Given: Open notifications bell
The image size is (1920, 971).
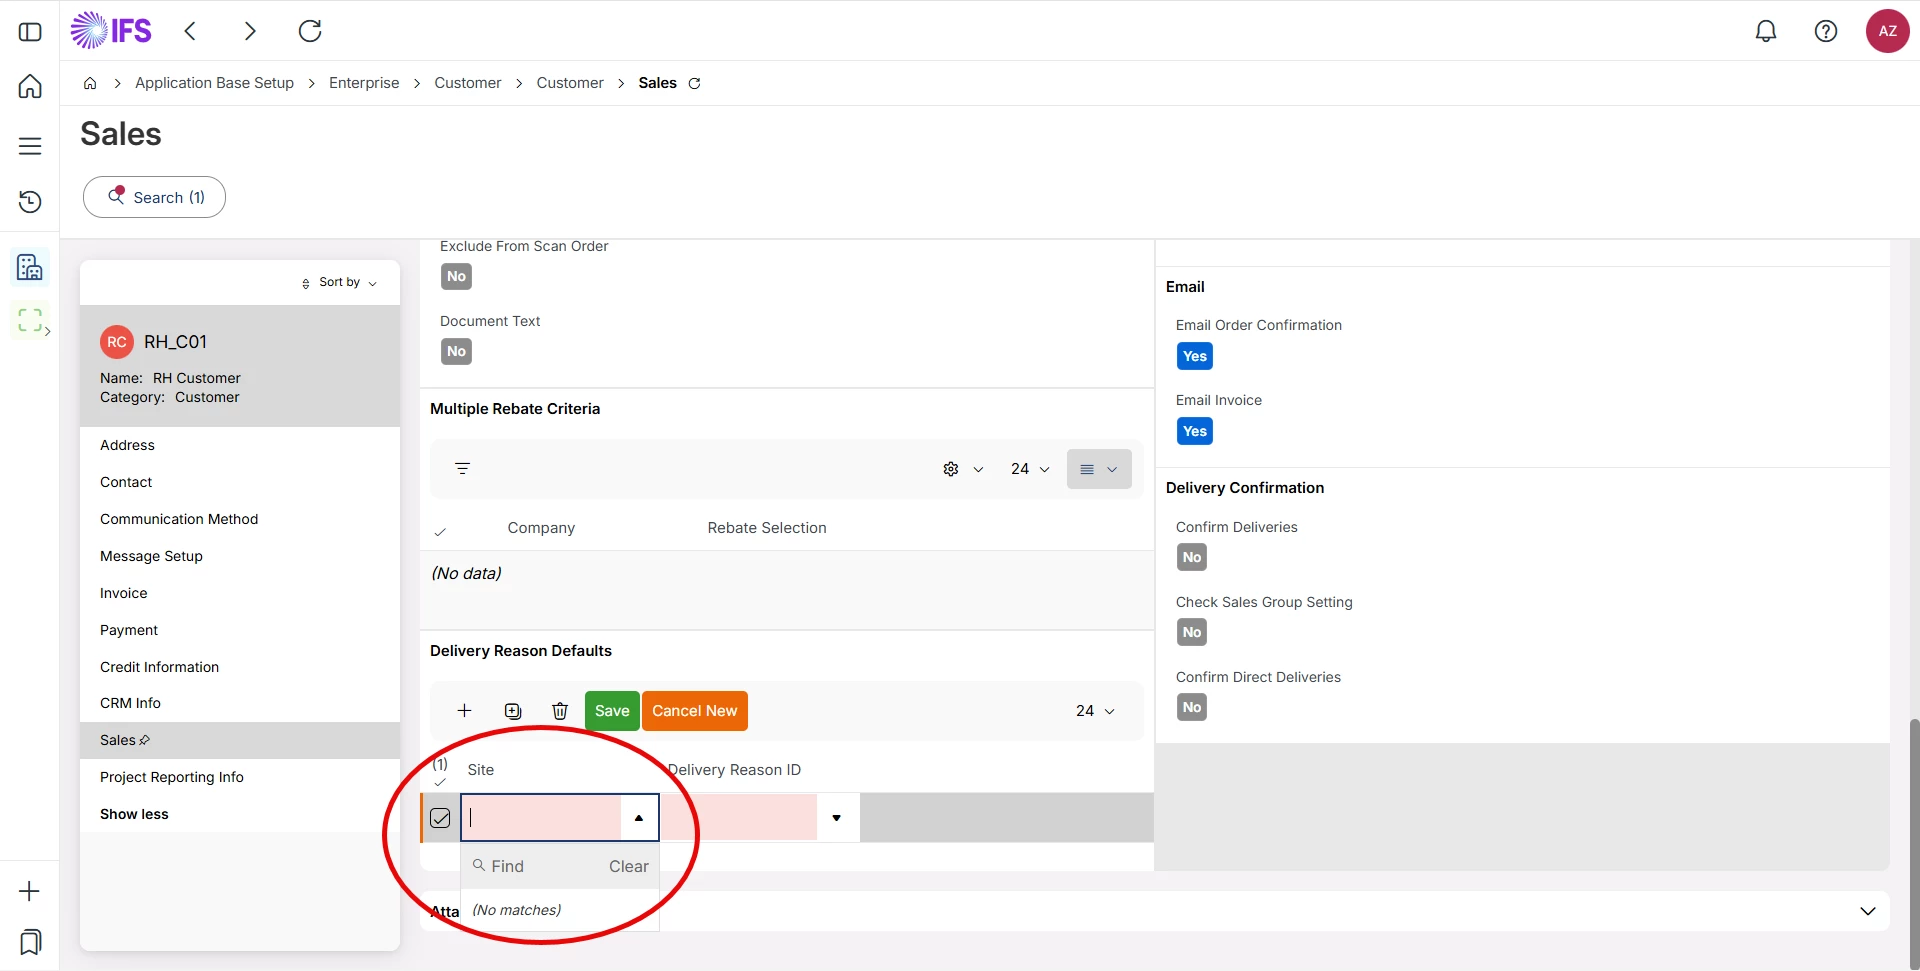Looking at the screenshot, I should coord(1766,31).
